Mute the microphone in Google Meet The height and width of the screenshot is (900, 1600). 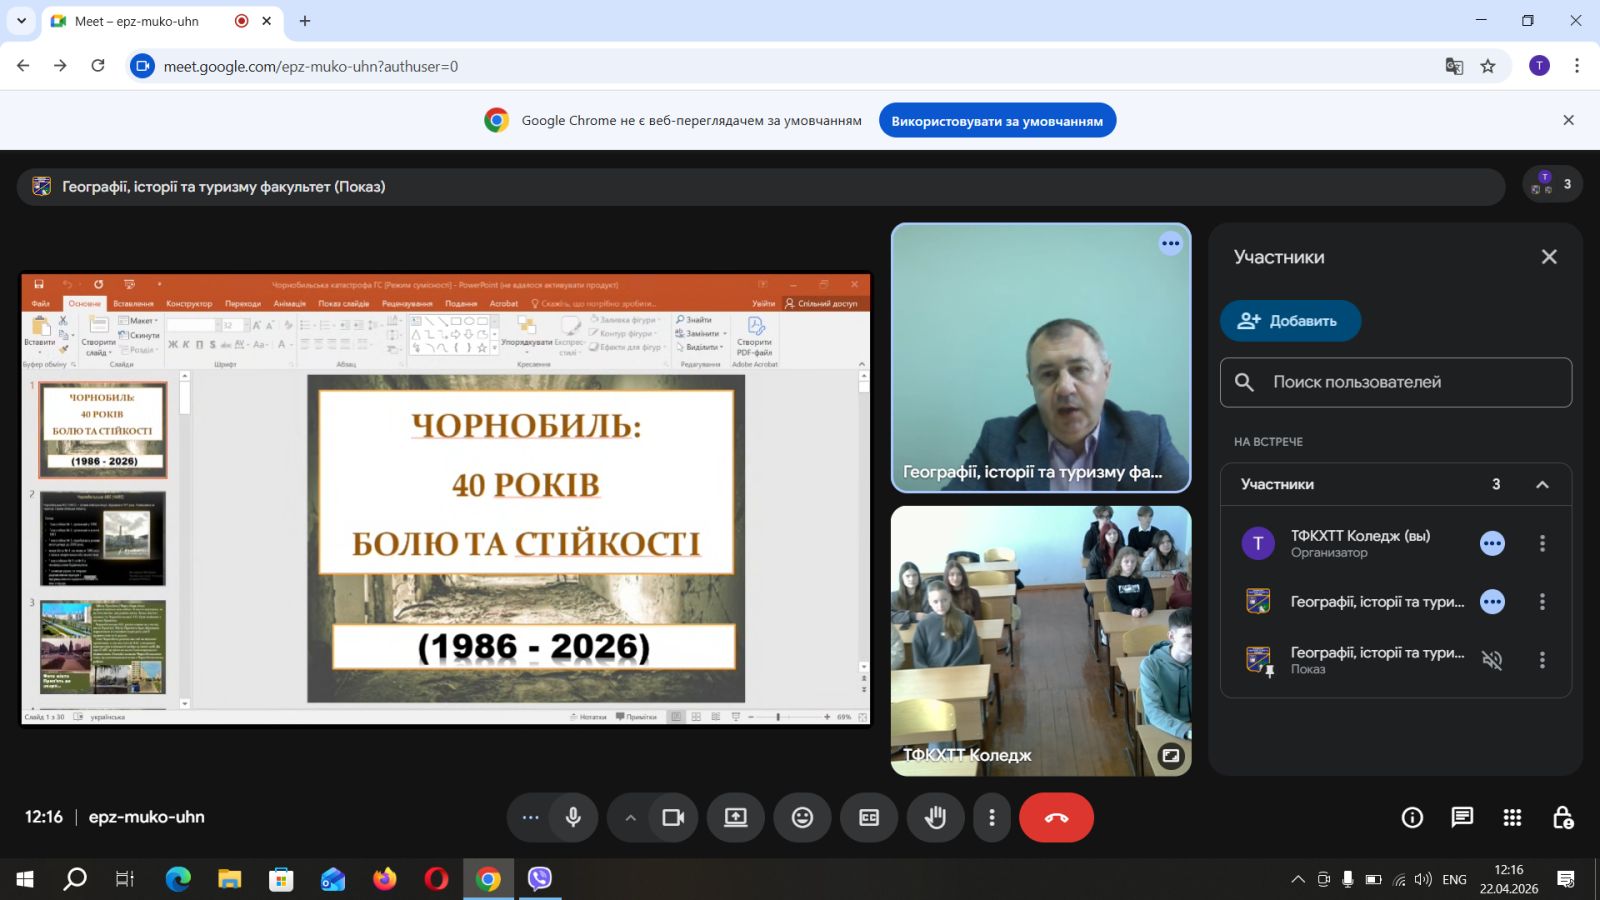tap(571, 817)
